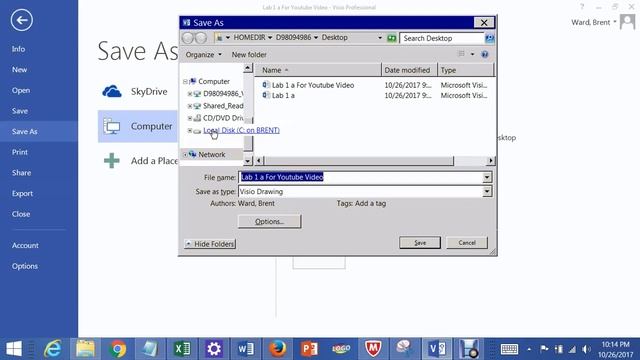640x360 pixels.
Task: Select Export in the backstage menu
Action: pyautogui.click(x=22, y=194)
